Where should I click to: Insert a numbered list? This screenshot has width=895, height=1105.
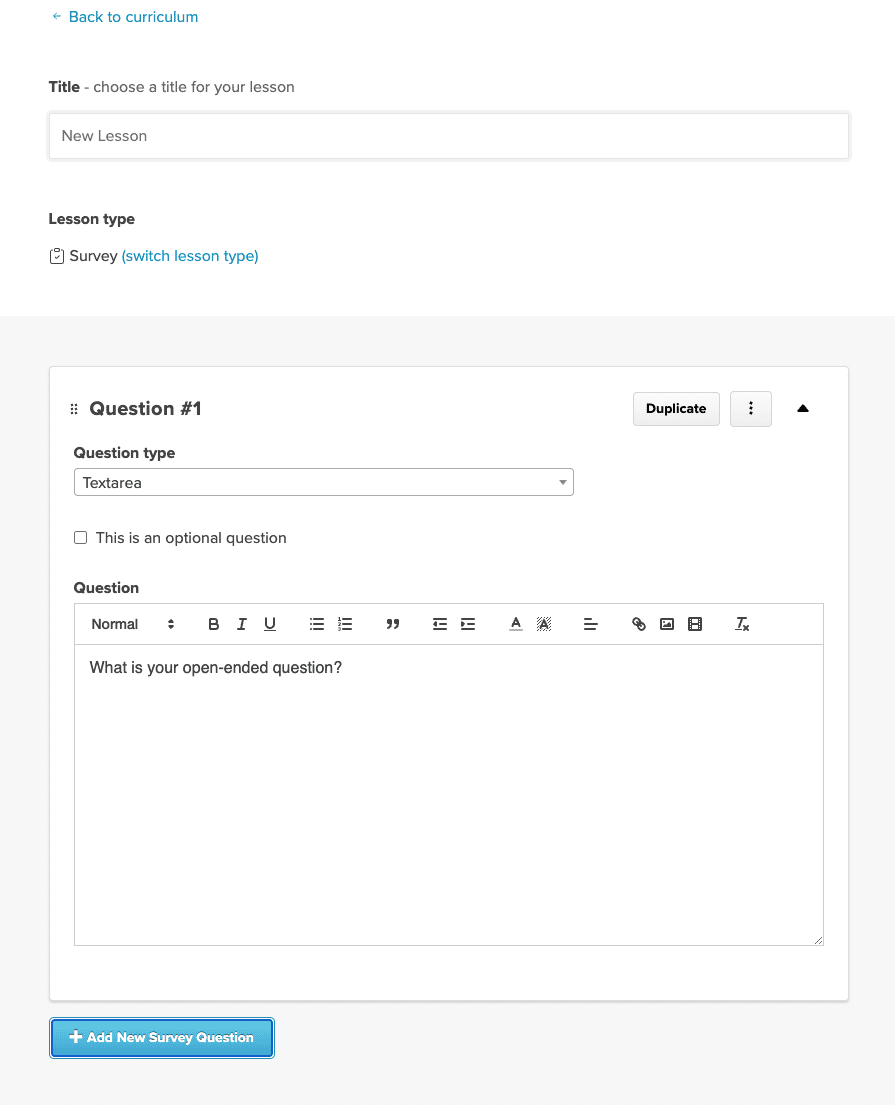345,624
